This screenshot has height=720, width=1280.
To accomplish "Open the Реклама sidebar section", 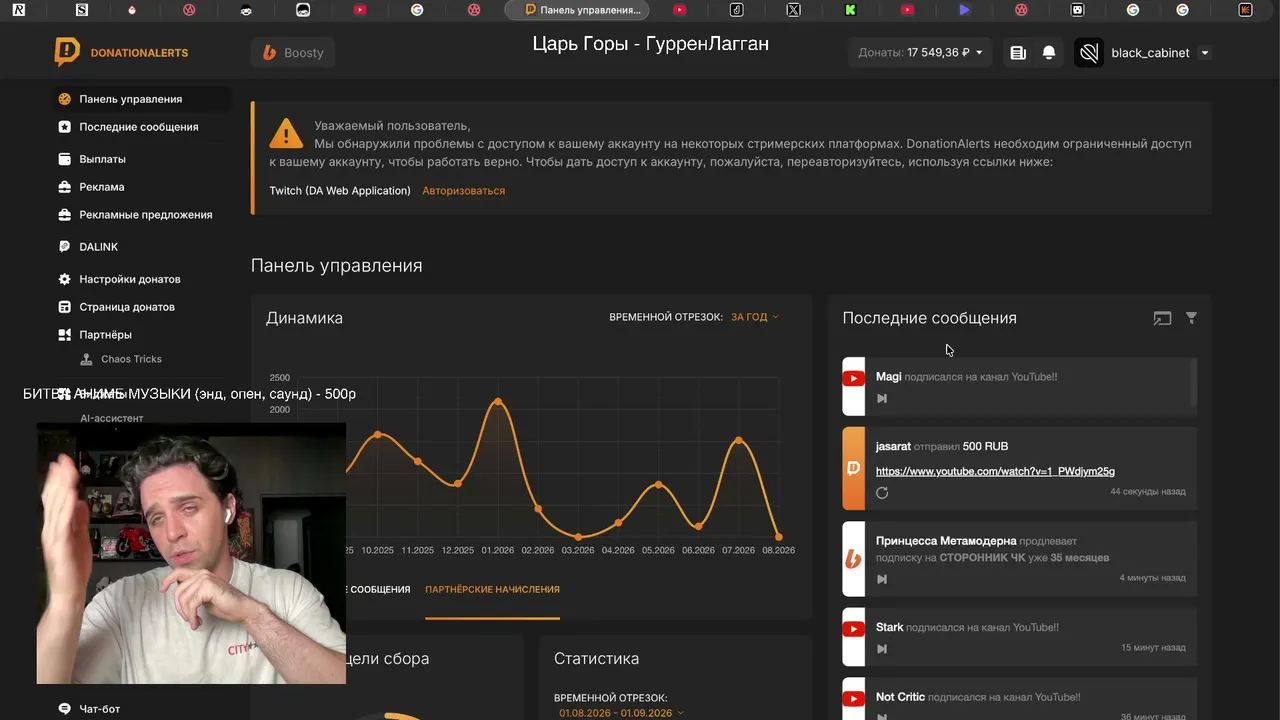I will (x=102, y=187).
